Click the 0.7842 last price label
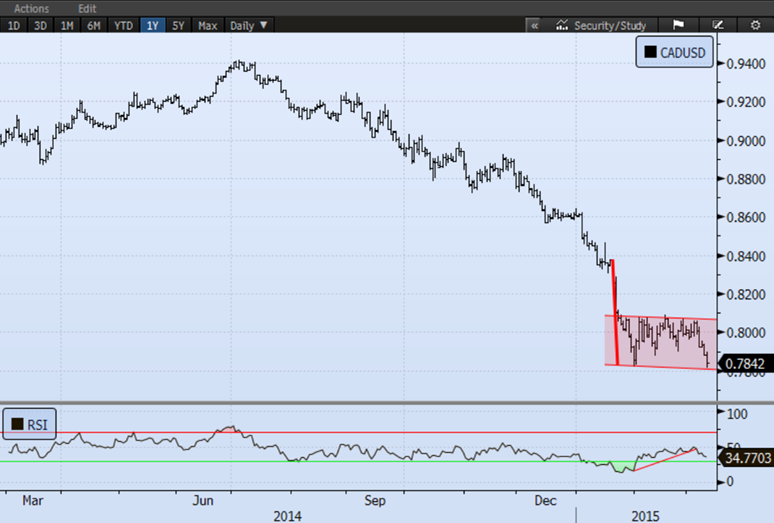774x523 pixels. [744, 363]
